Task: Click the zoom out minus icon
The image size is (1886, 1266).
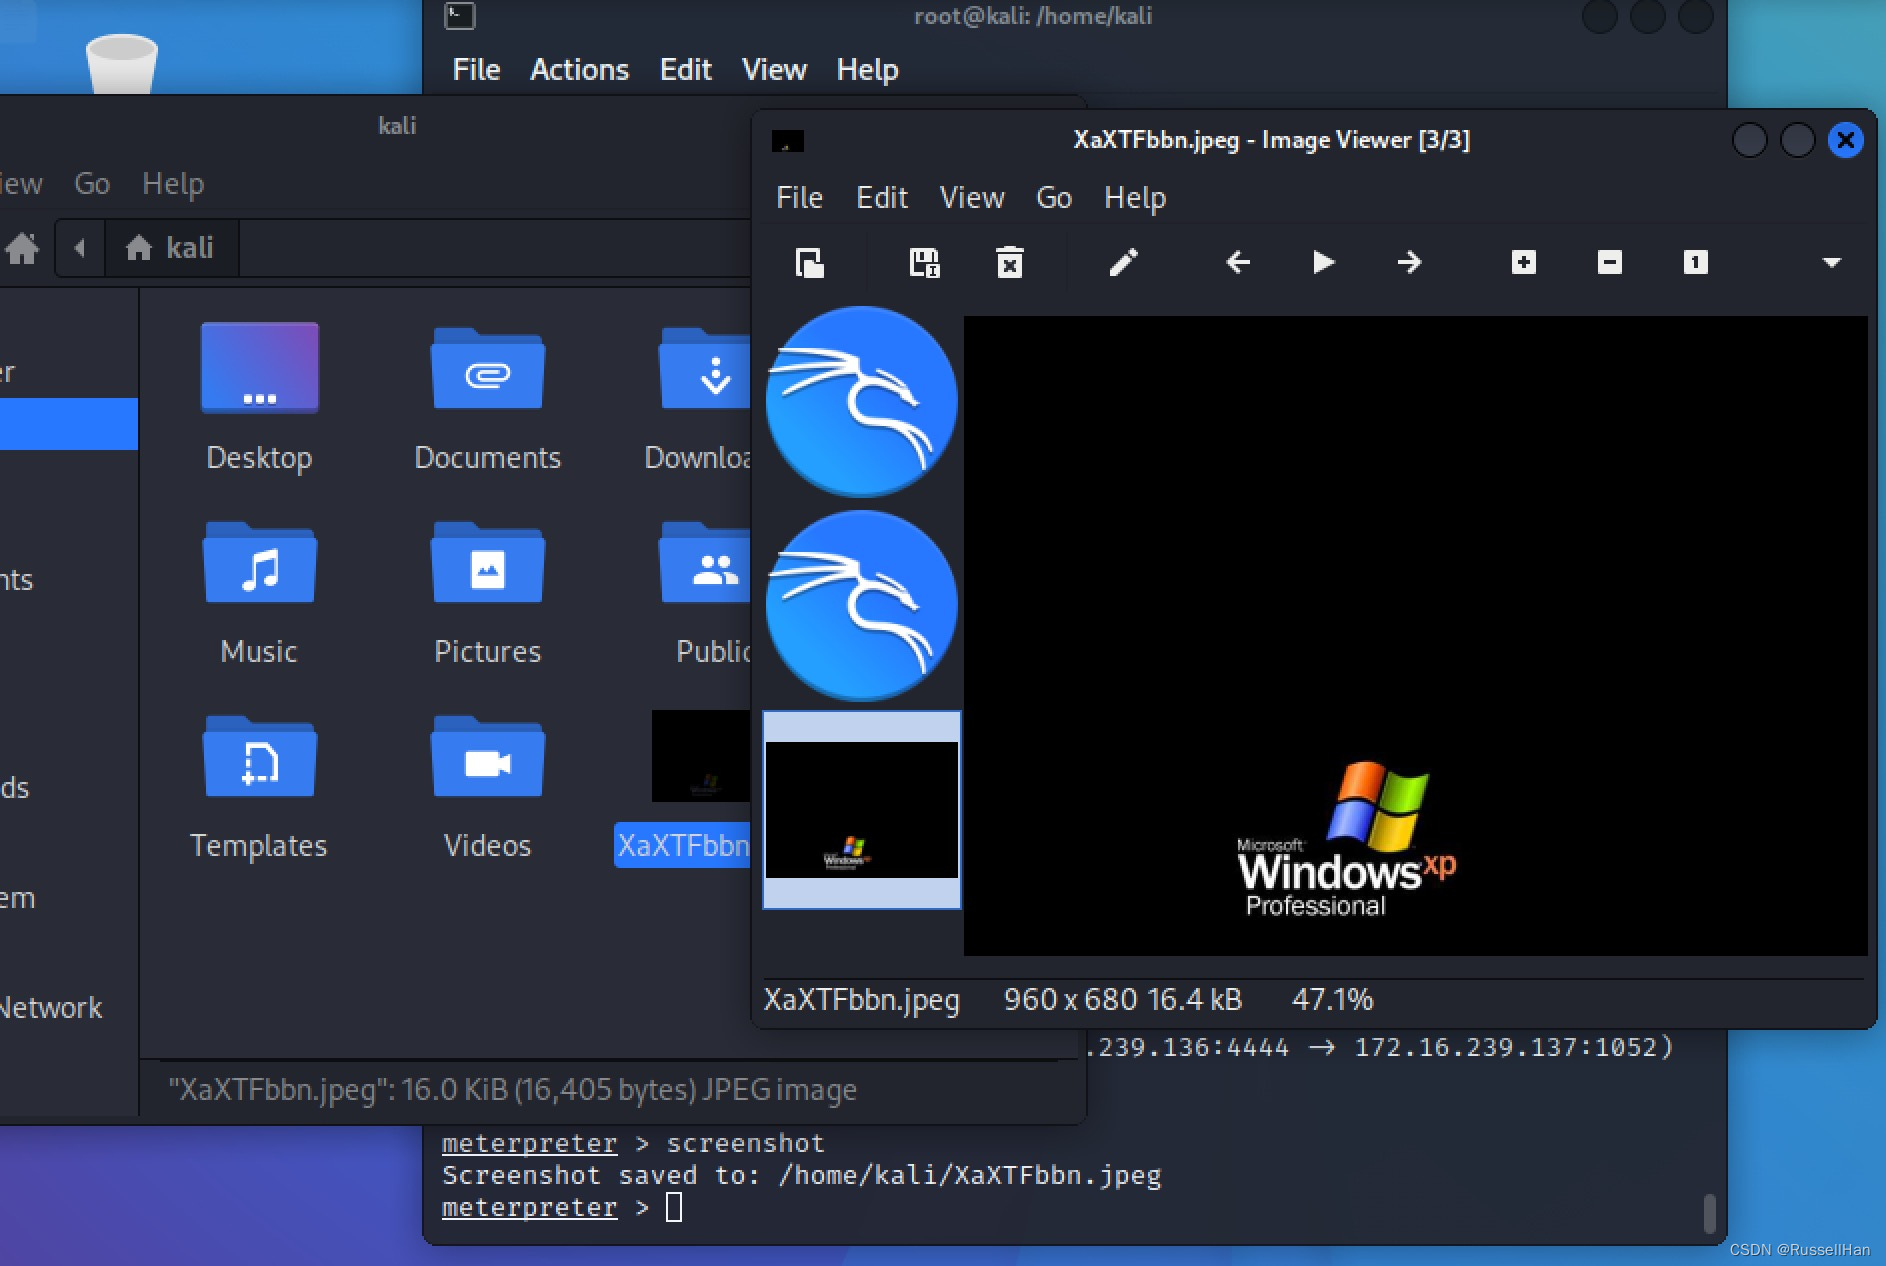Action: tap(1610, 262)
